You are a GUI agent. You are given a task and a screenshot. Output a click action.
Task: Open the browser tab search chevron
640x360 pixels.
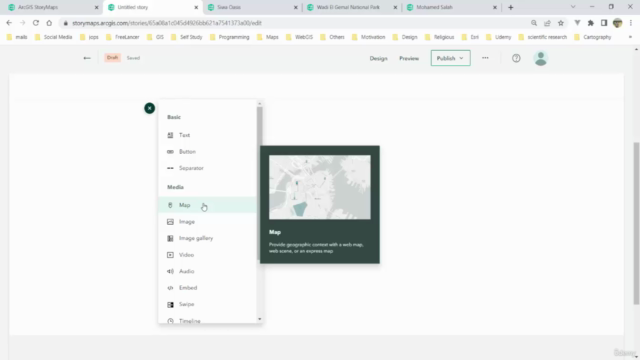click(573, 7)
